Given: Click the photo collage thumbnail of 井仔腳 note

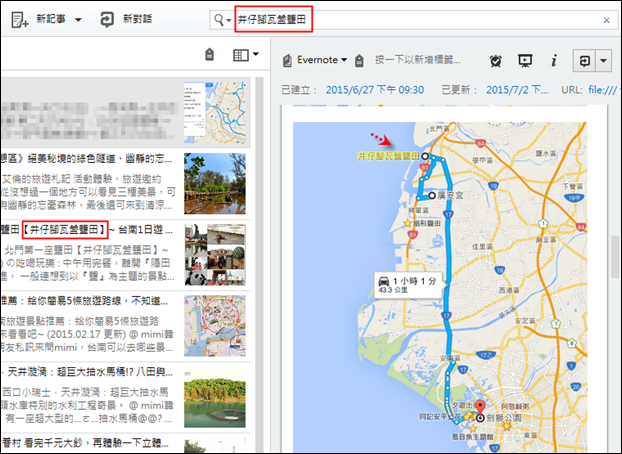Looking at the screenshot, I should click(x=215, y=255).
